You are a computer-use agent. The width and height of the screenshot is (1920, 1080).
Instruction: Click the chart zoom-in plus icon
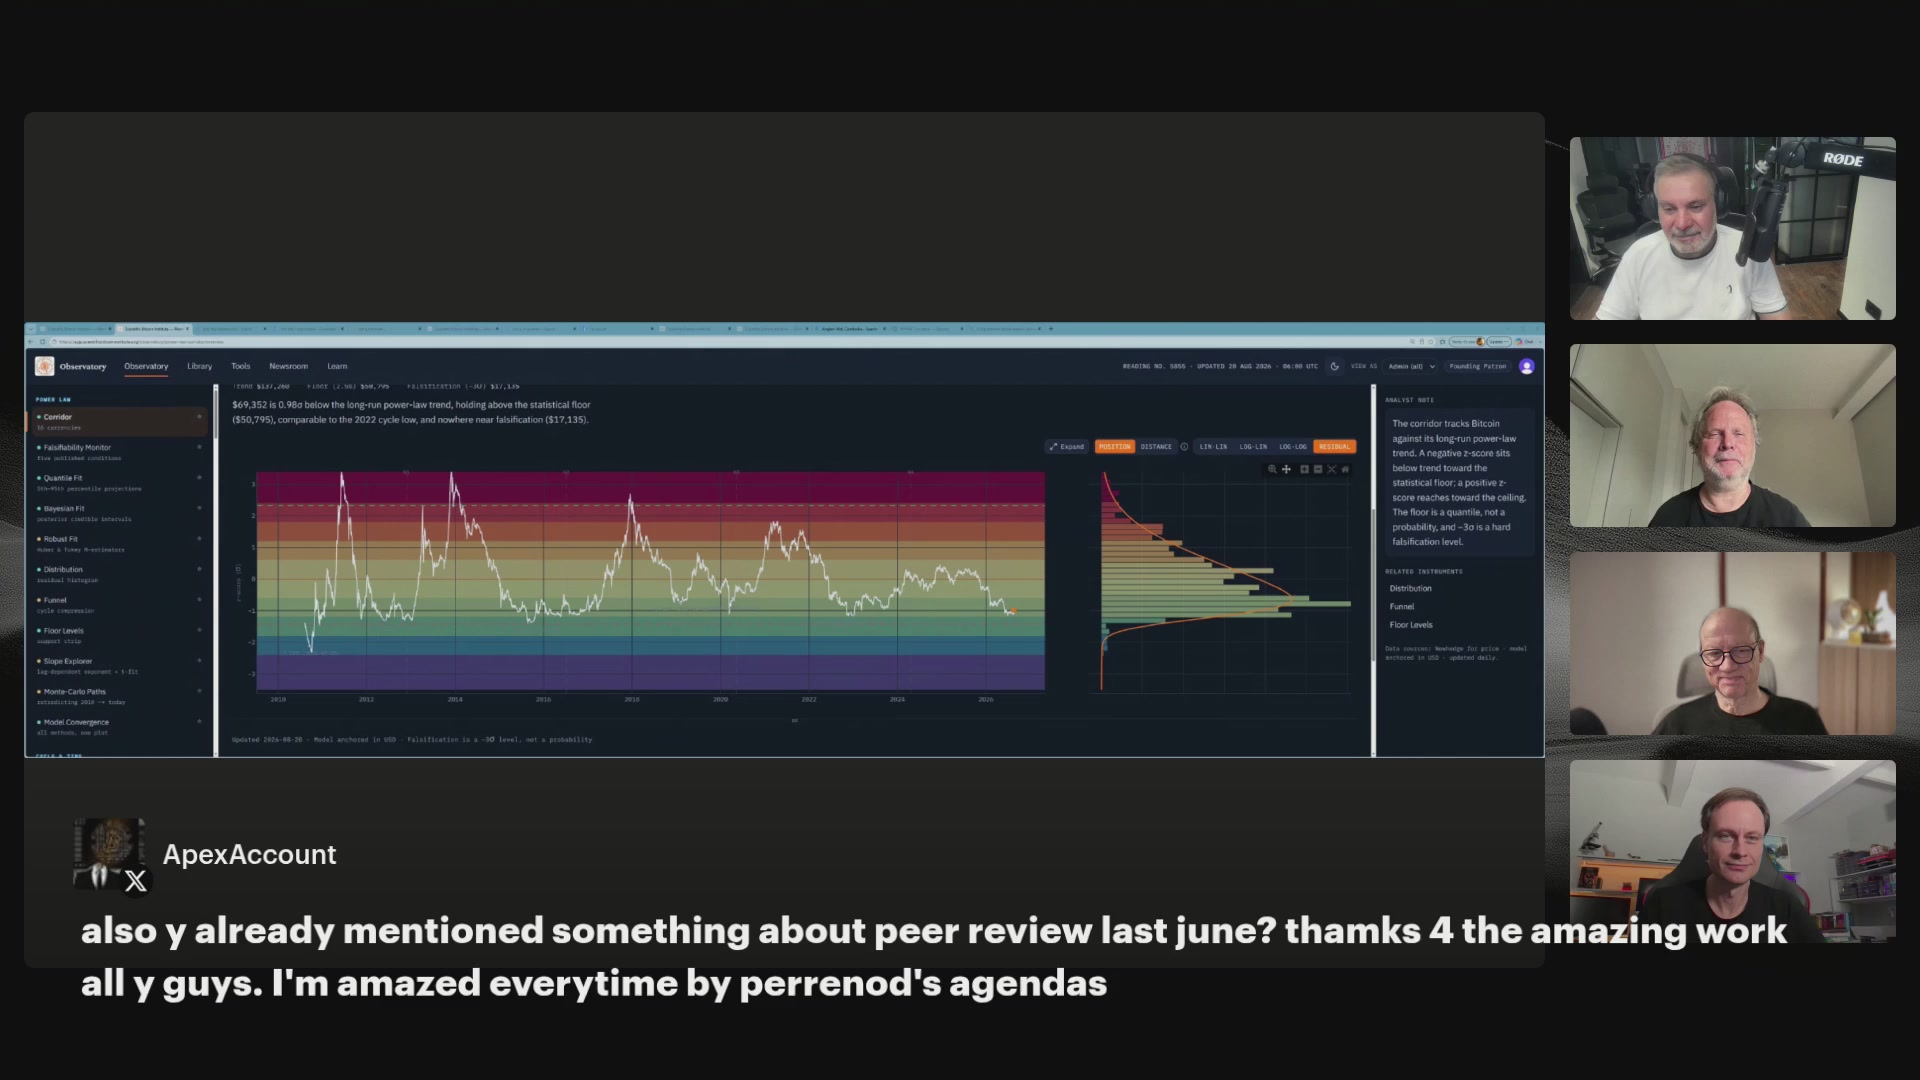click(x=1304, y=469)
